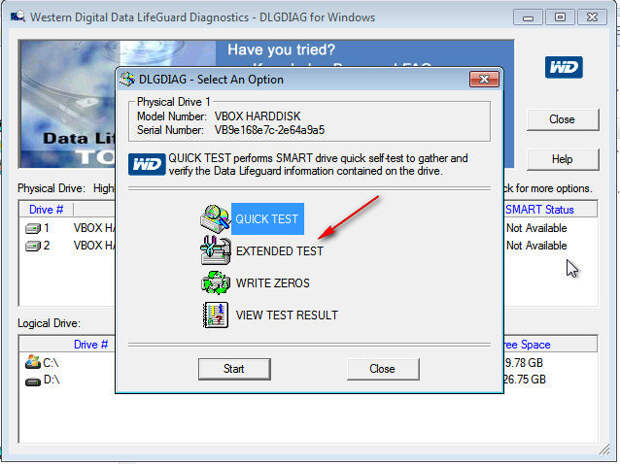Open Help in the main window
This screenshot has height=464, width=620.
pos(562,159)
